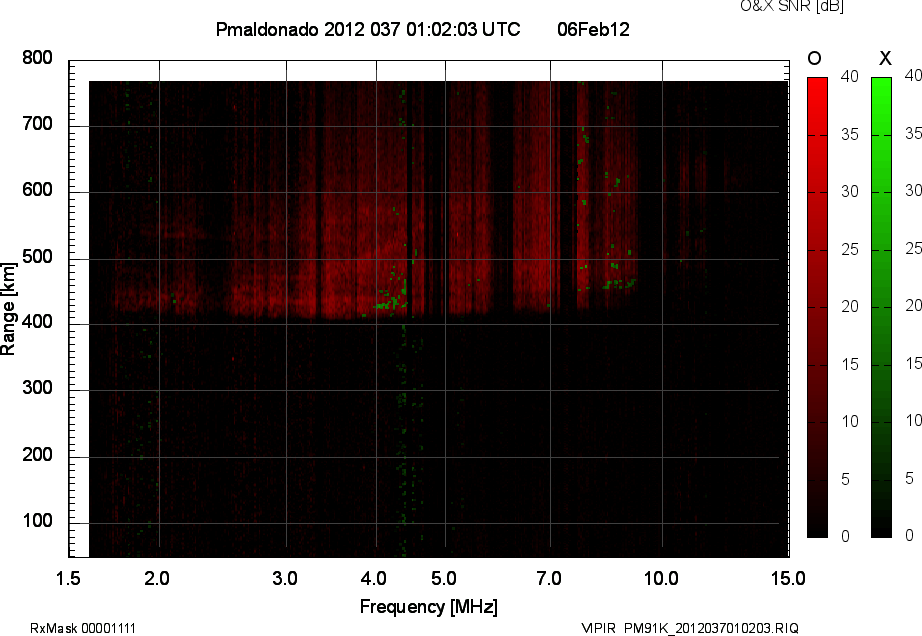Click the 'PM91K_2012037010203.RIQ' file name label
The image size is (922, 636).
(711, 628)
